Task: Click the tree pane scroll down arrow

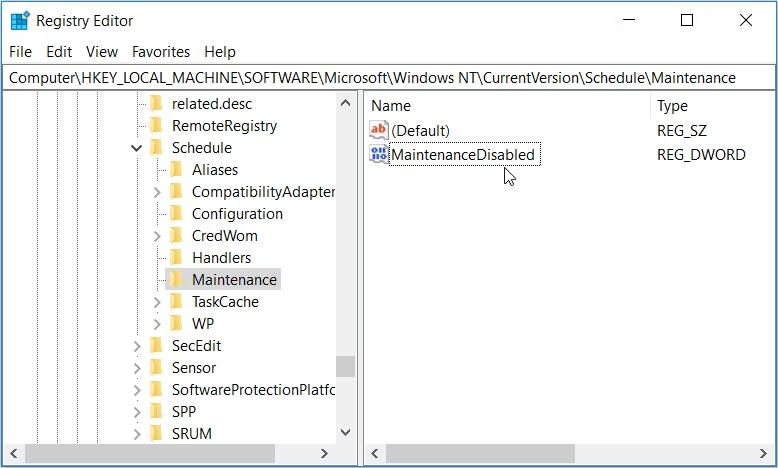Action: pos(346,432)
